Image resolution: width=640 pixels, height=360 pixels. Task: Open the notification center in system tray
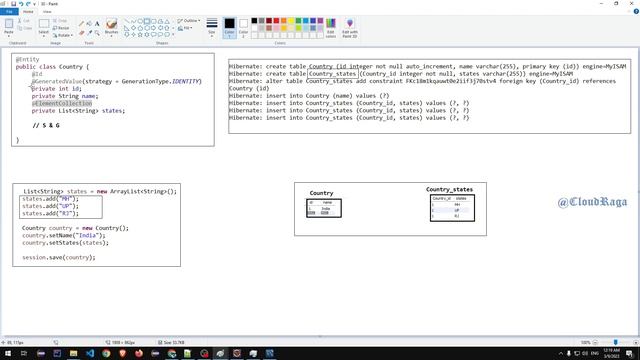tap(629, 353)
